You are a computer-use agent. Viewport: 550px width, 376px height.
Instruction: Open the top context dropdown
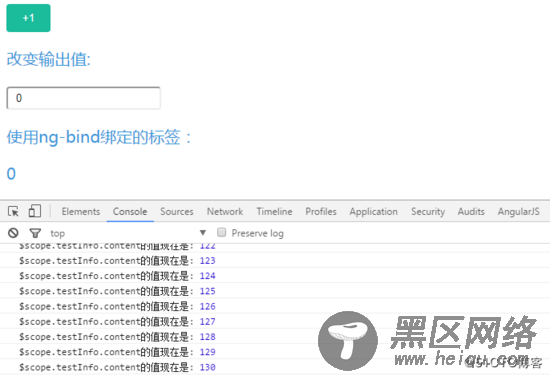pyautogui.click(x=128, y=233)
